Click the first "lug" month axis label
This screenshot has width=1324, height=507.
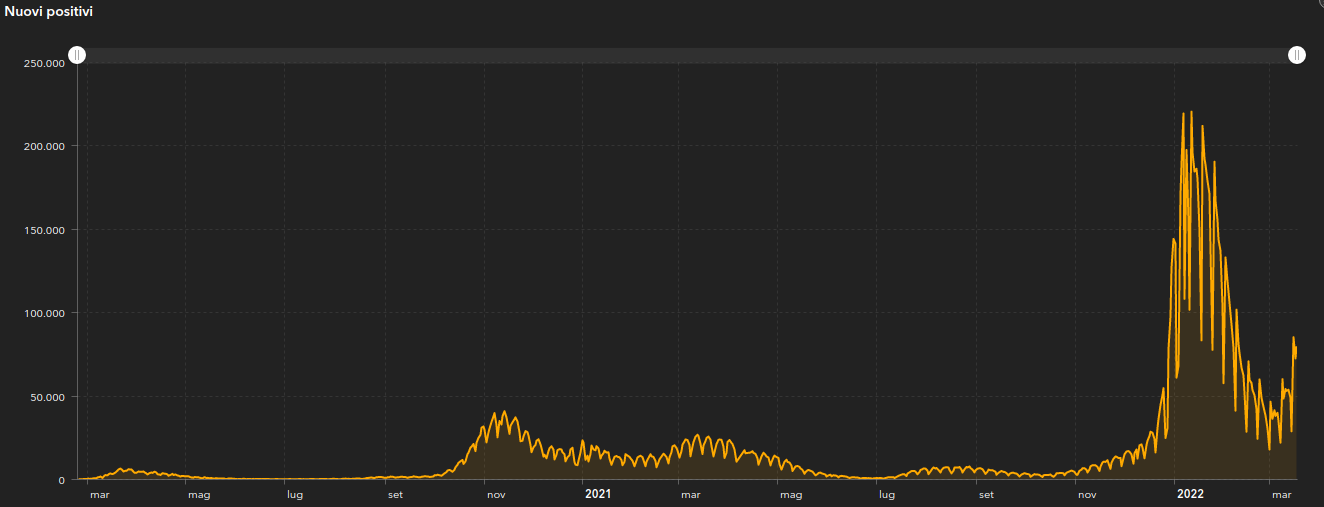click(295, 494)
